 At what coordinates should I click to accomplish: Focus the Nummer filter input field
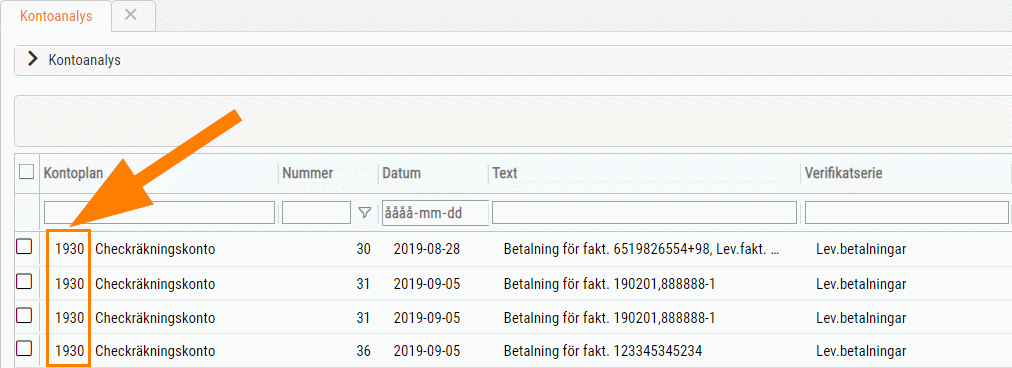click(x=316, y=212)
